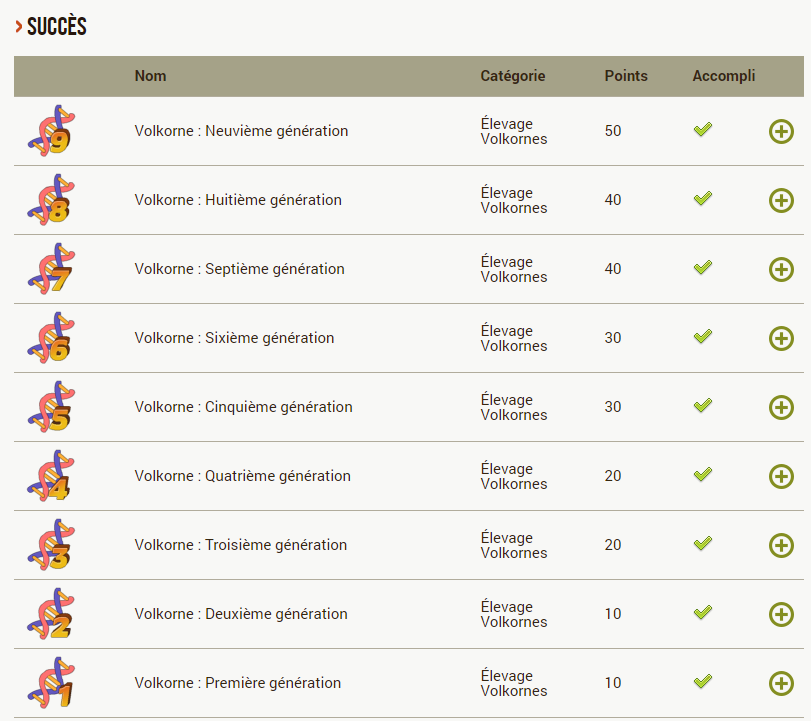Click the accomplished checkmark for Sixième génération
811x721 pixels.
point(703,337)
